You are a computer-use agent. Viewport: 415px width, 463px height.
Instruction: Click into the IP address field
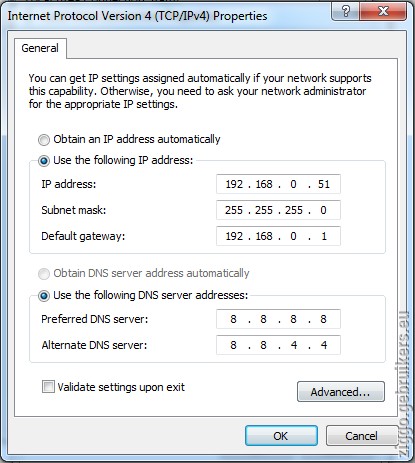coord(278,184)
